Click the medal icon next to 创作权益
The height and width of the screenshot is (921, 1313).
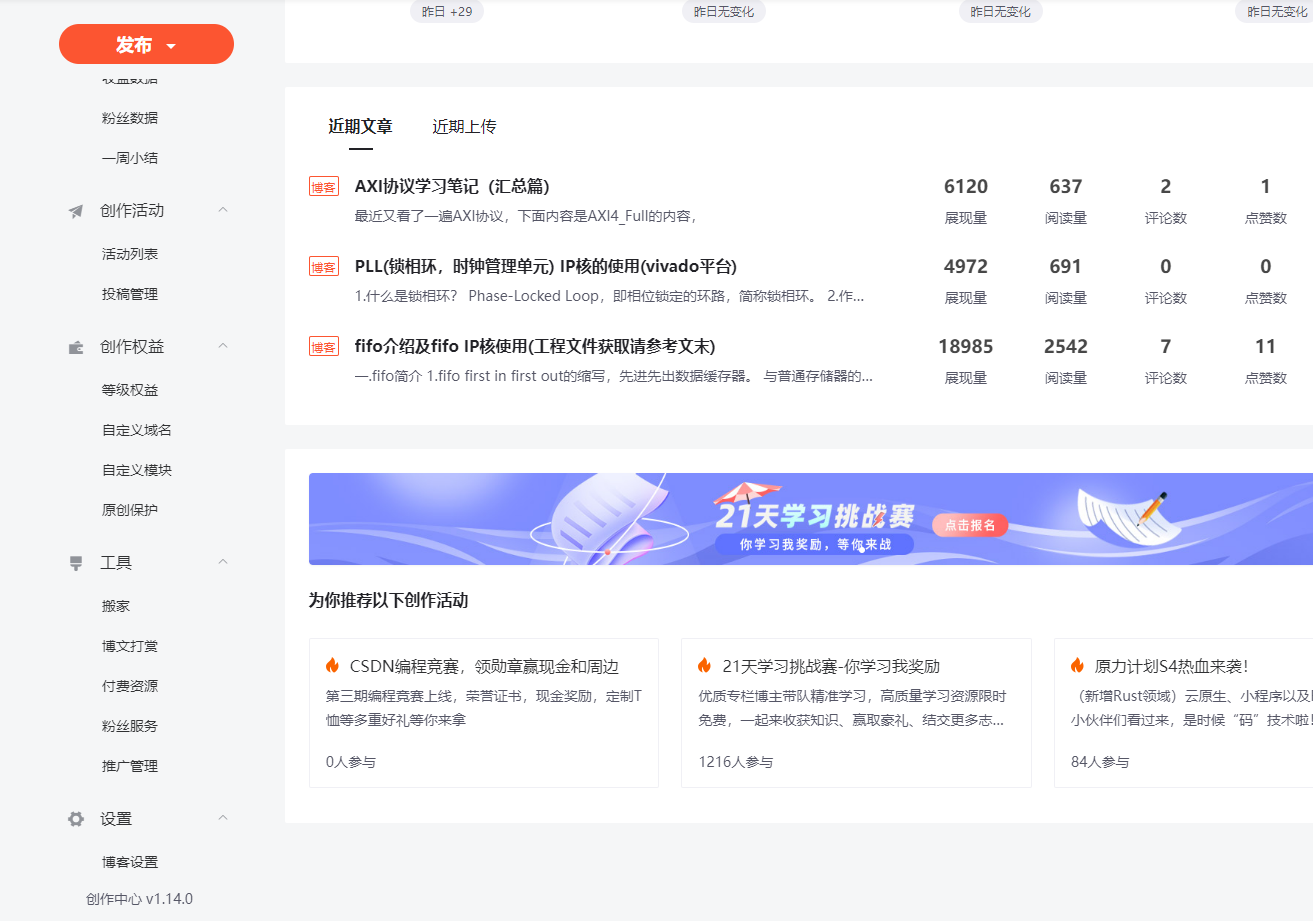[75, 345]
